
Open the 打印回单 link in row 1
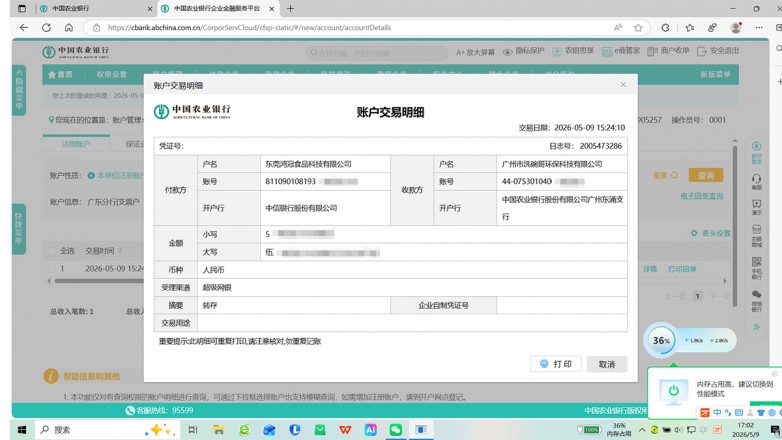pyautogui.click(x=682, y=269)
